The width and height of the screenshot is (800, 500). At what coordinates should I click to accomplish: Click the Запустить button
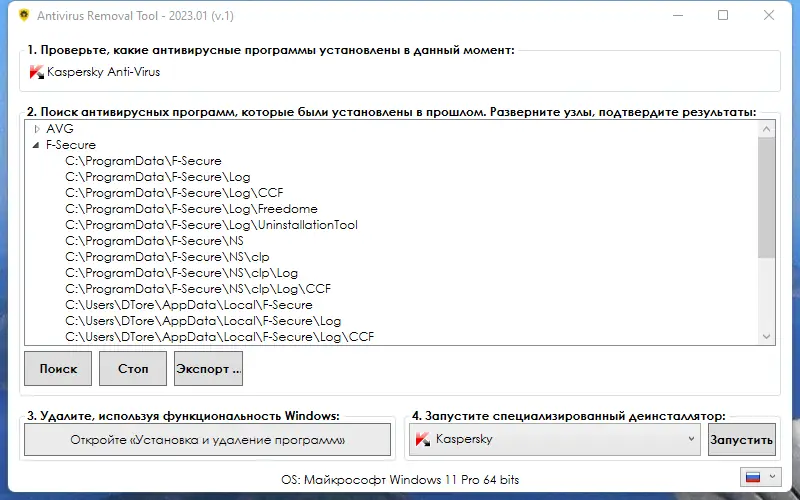(x=741, y=440)
